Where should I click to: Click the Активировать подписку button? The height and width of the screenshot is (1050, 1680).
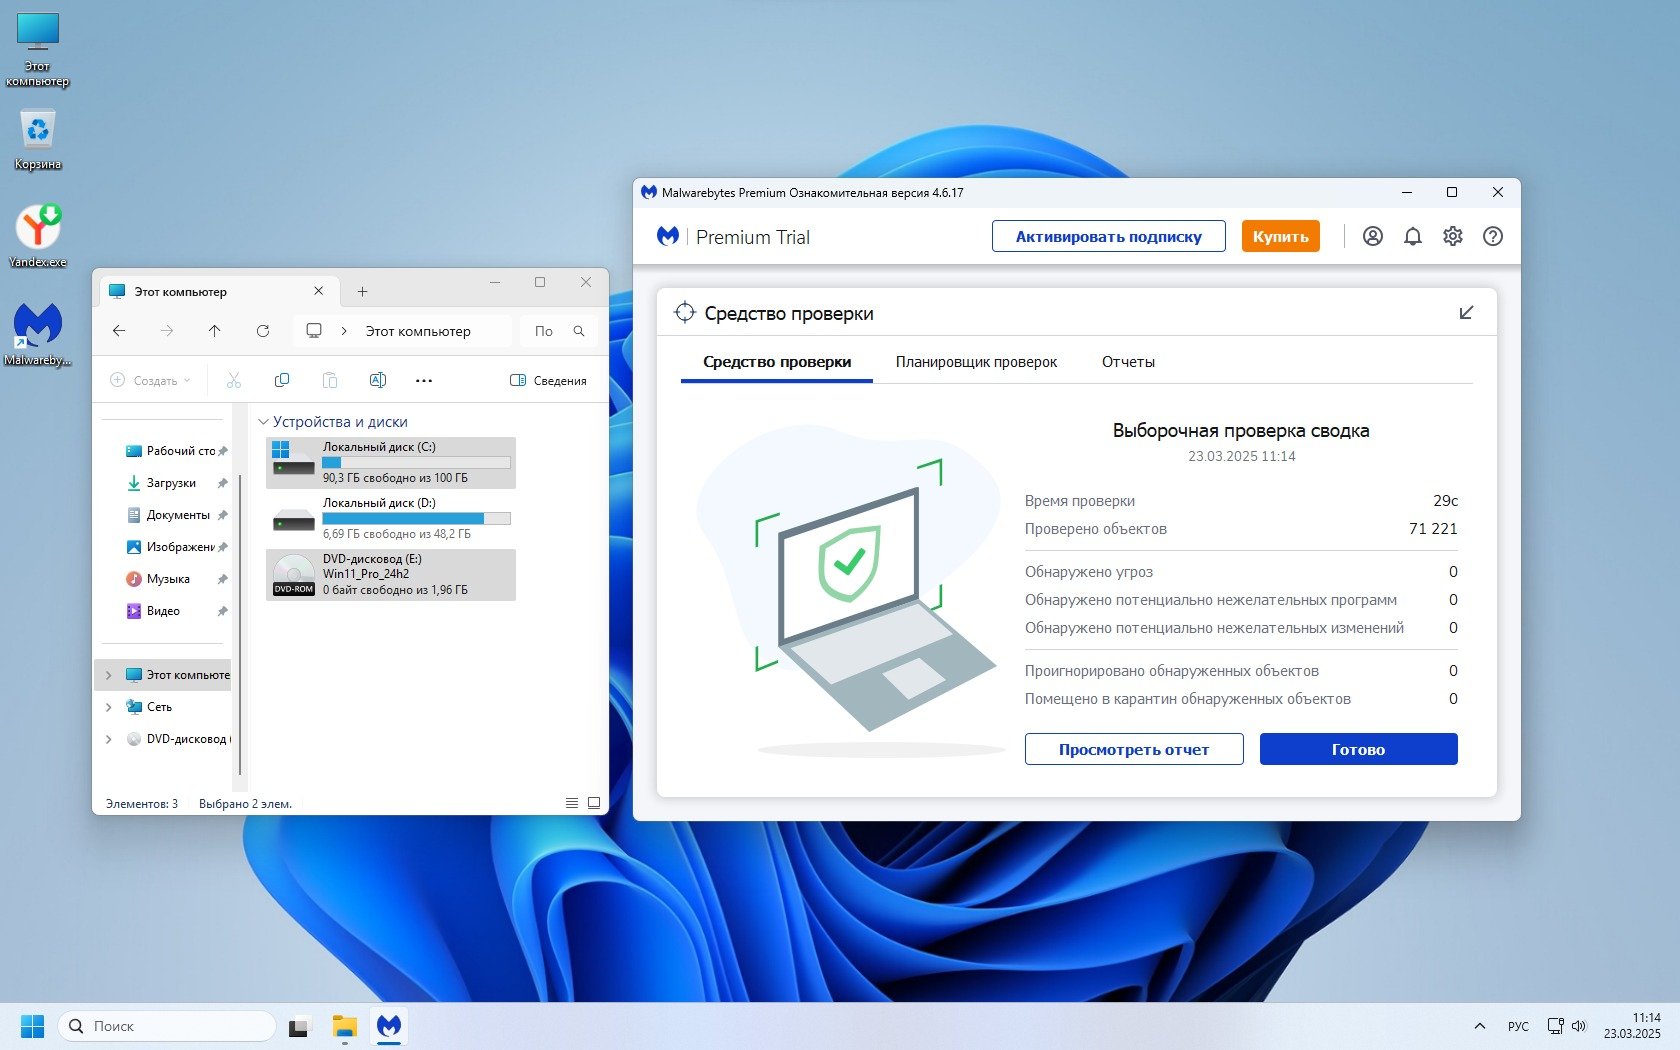pyautogui.click(x=1108, y=236)
